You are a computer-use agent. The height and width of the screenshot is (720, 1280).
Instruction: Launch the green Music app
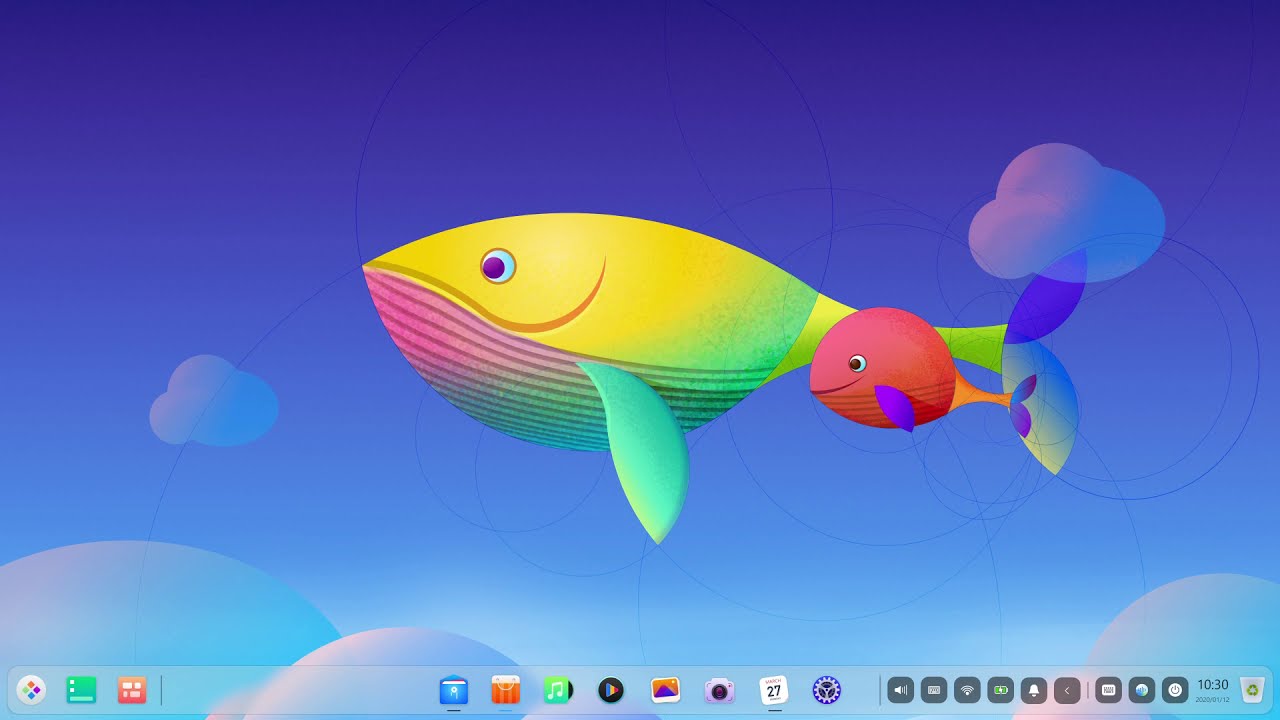point(558,690)
